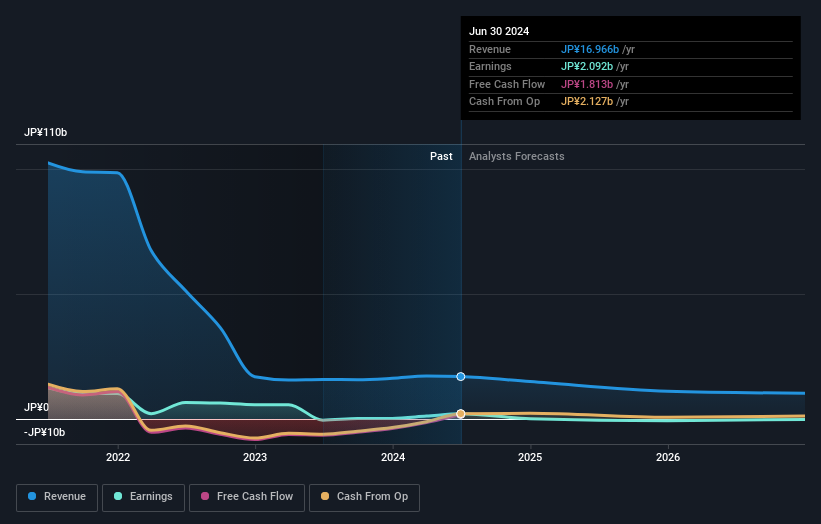Click the pink Free Cash Flow legend dot
This screenshot has height=524, width=821.
pyautogui.click(x=205, y=496)
